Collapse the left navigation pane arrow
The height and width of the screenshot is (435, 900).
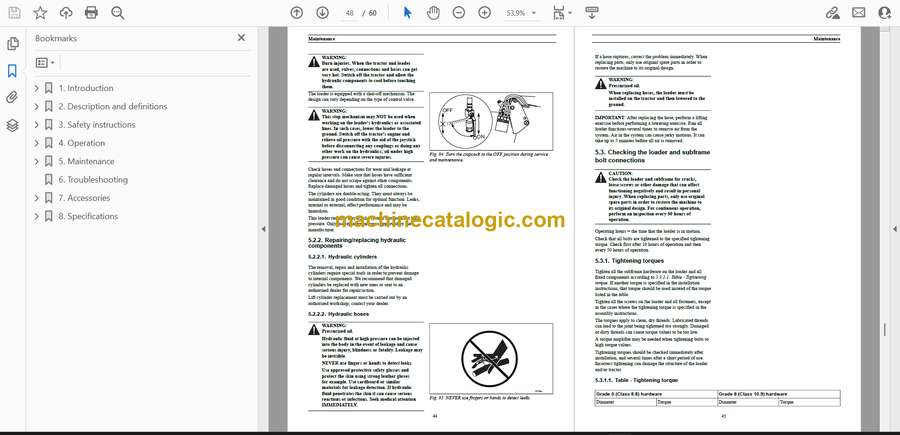tap(263, 229)
